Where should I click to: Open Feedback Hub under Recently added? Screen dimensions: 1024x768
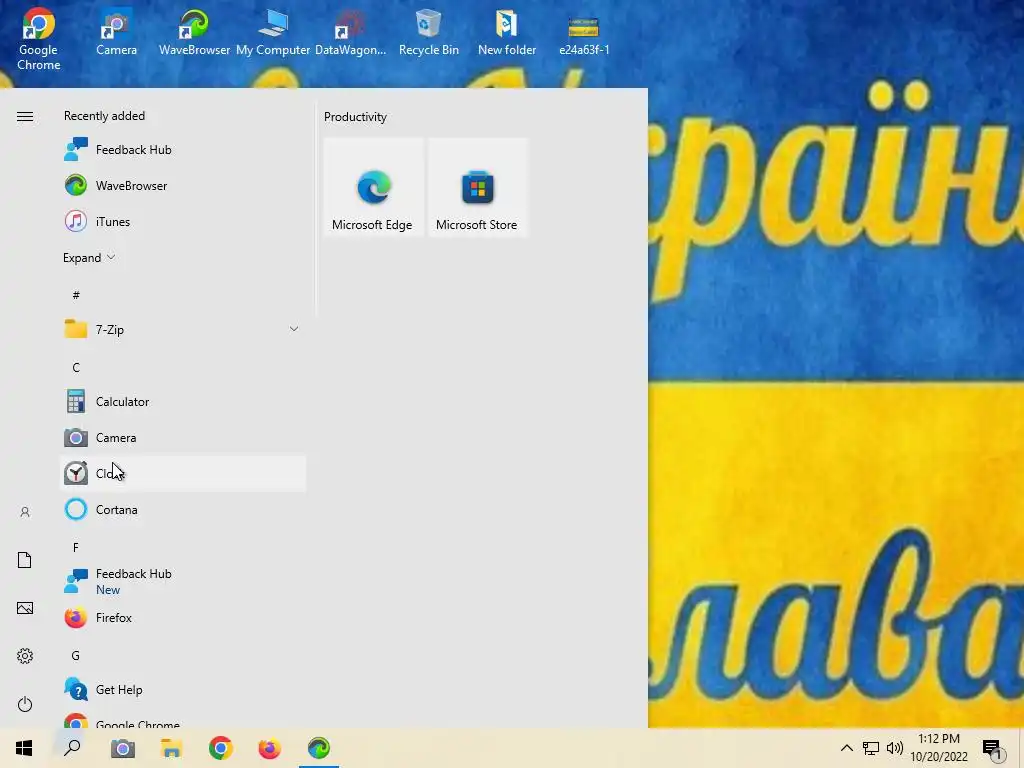pos(183,150)
